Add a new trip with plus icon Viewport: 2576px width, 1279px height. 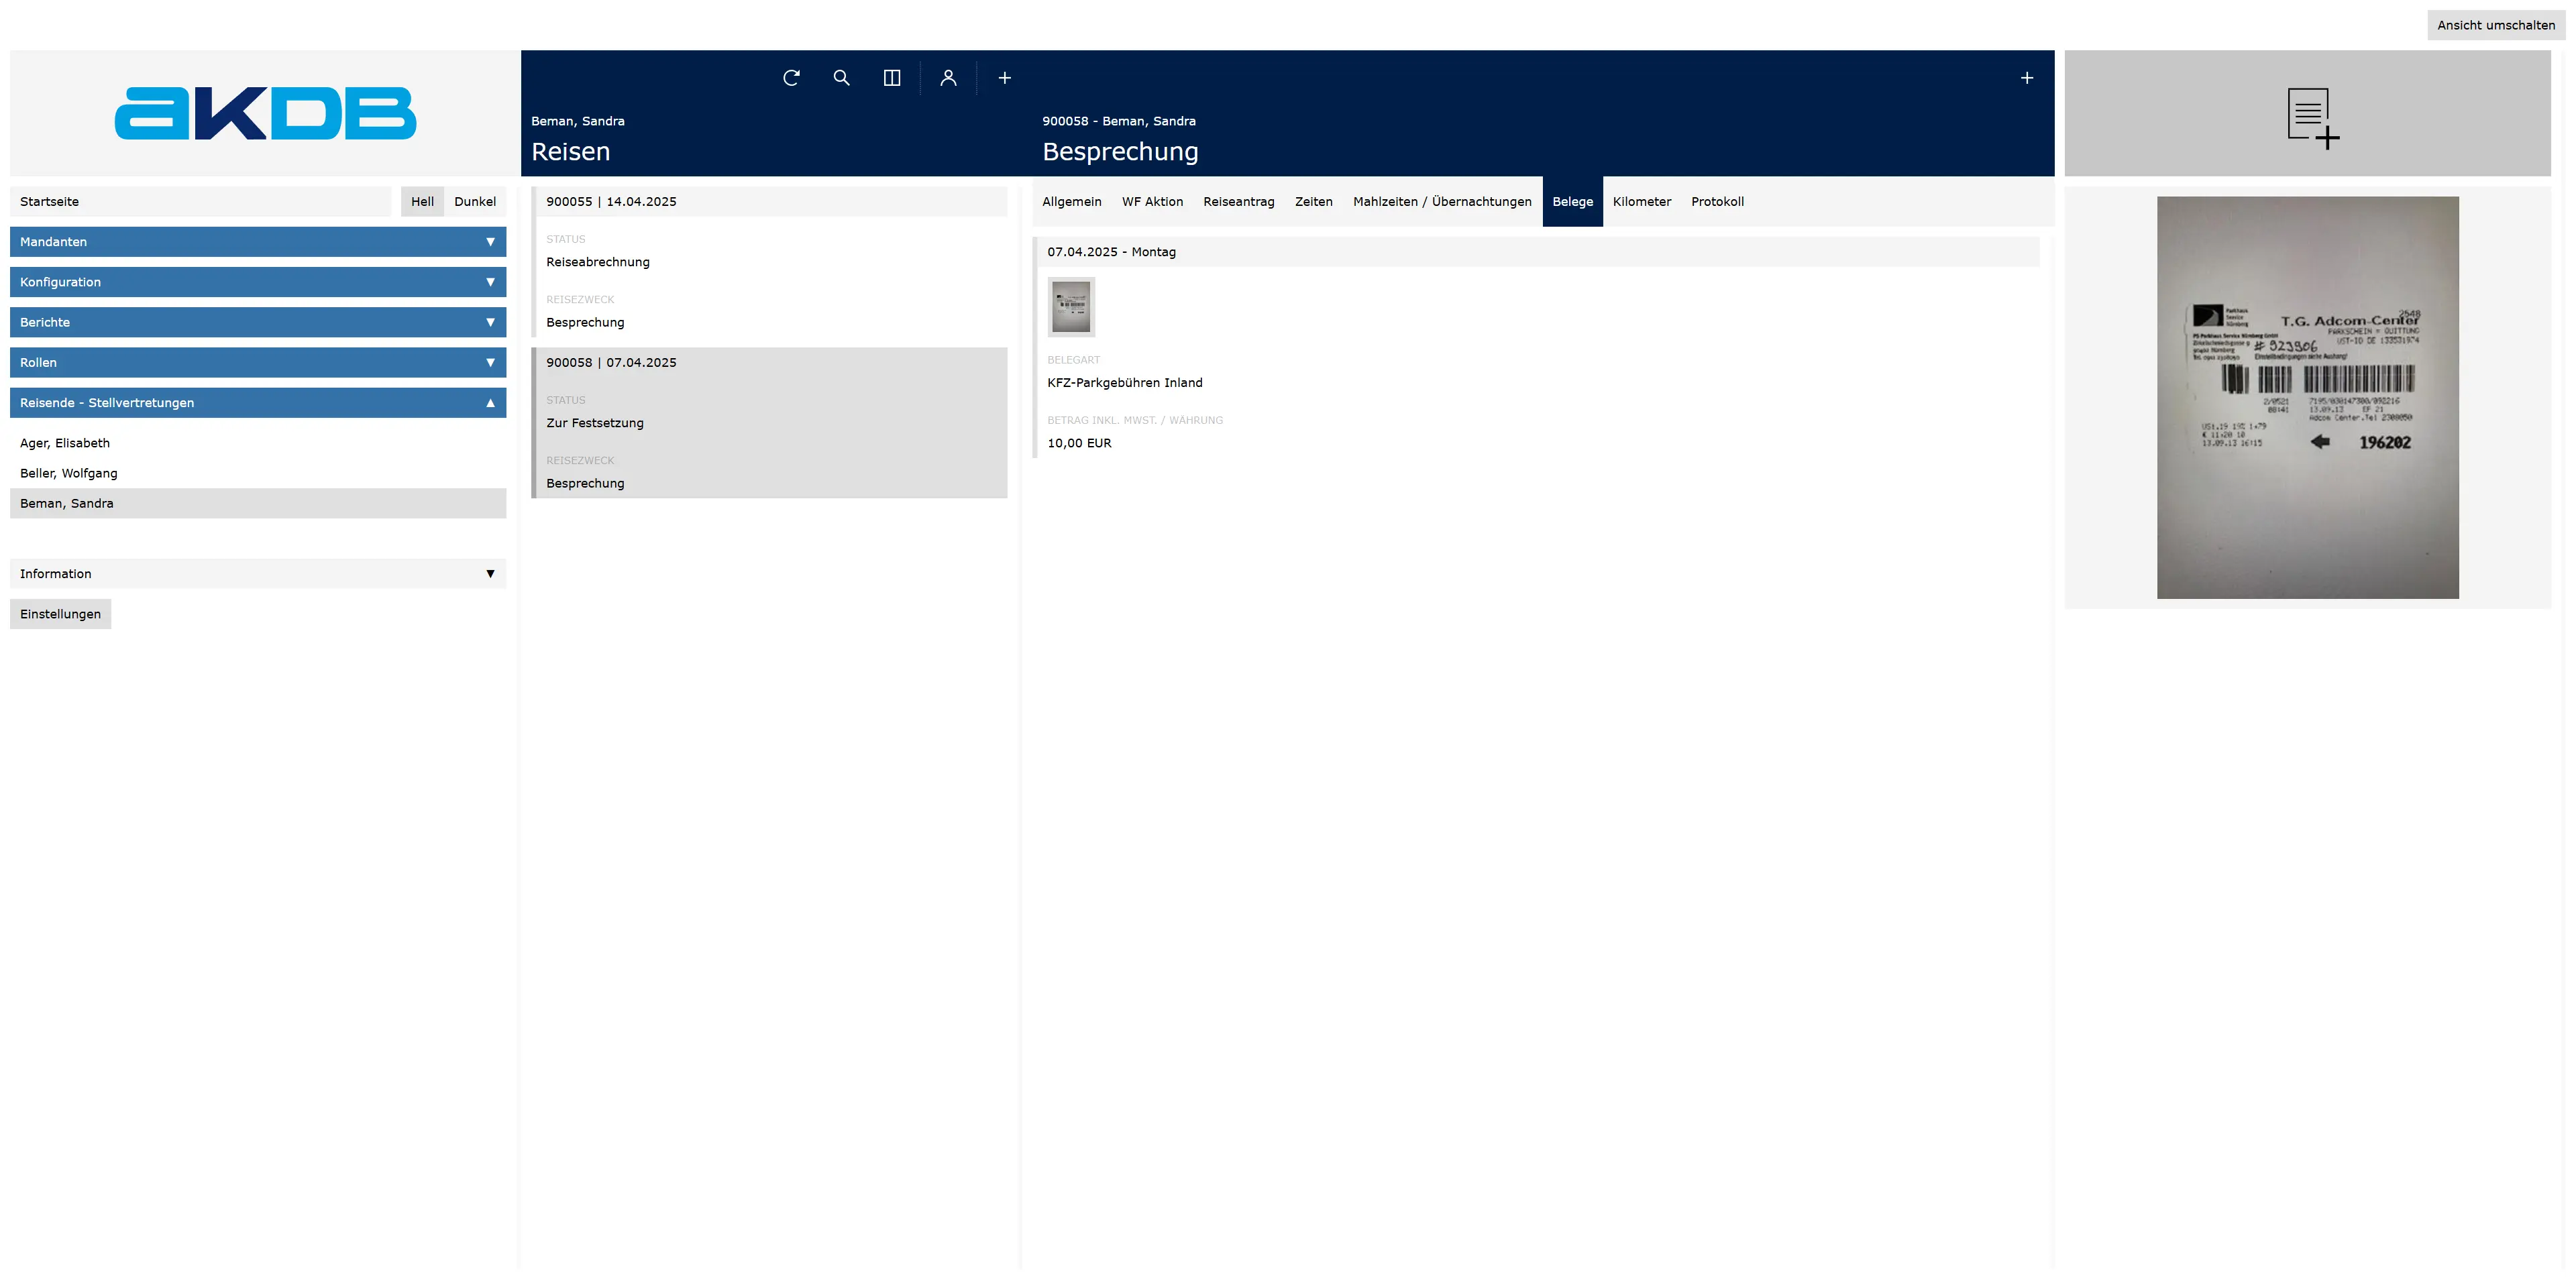point(1004,78)
